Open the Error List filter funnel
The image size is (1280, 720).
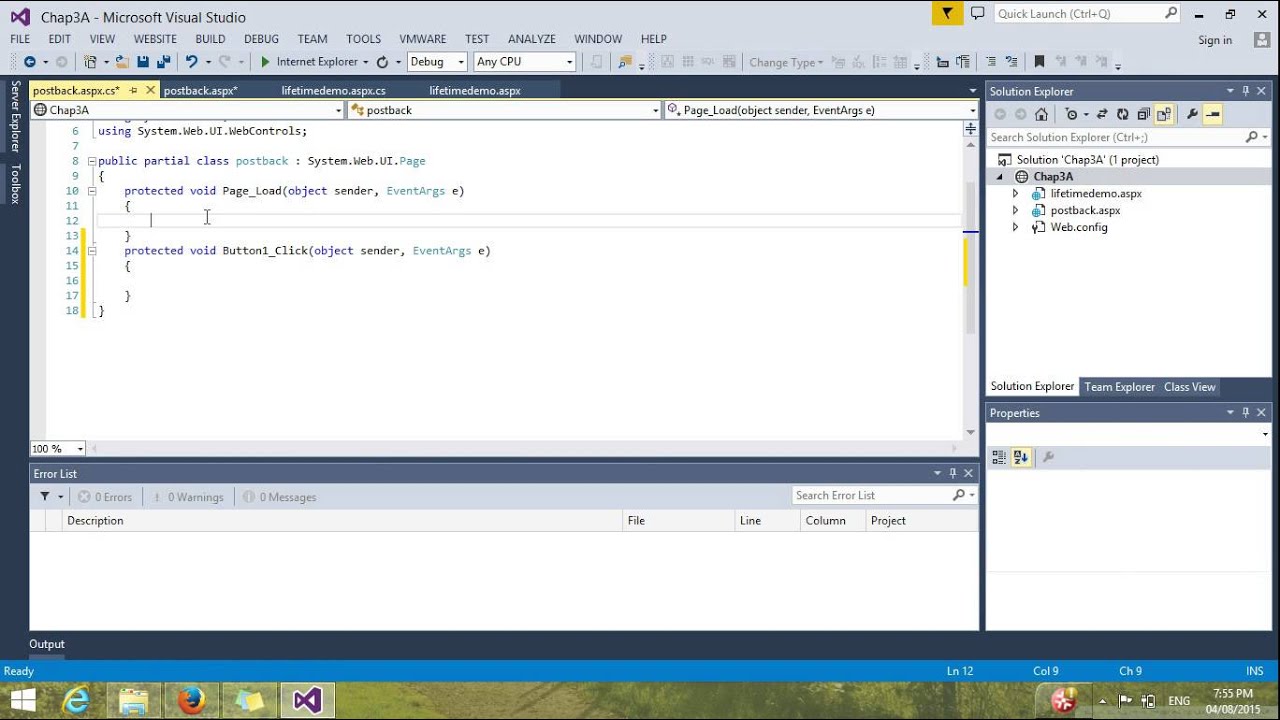tap(45, 496)
